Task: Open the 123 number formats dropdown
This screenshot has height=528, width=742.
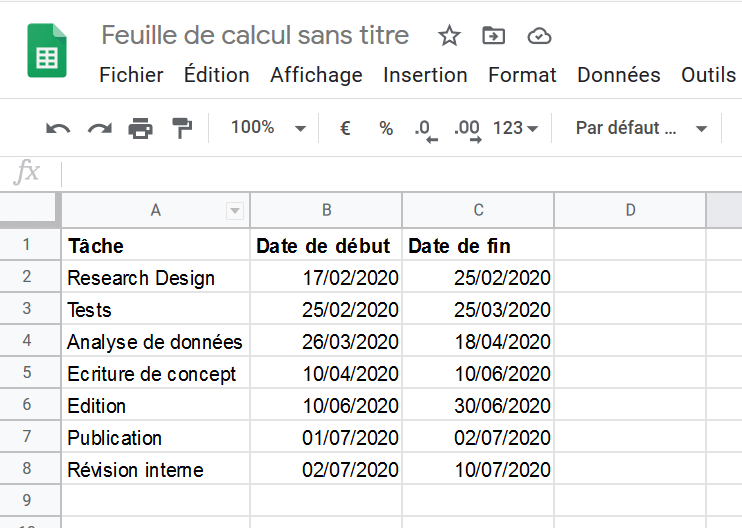Action: [x=515, y=128]
